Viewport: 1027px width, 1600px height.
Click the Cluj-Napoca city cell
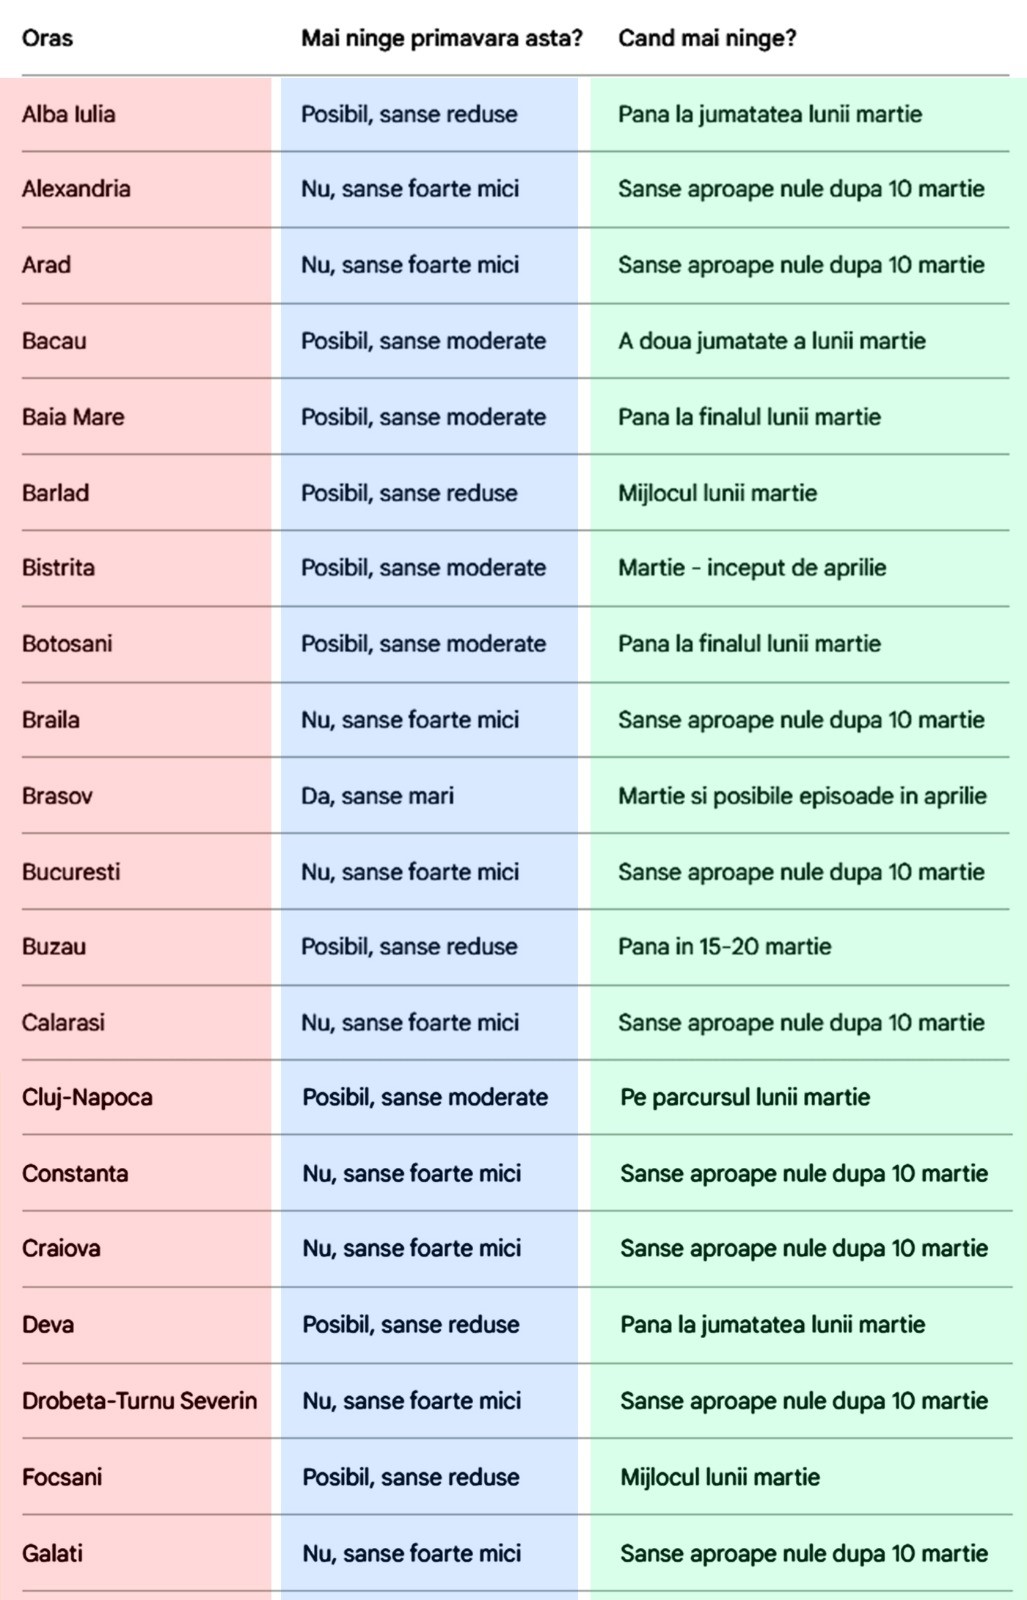87,1097
